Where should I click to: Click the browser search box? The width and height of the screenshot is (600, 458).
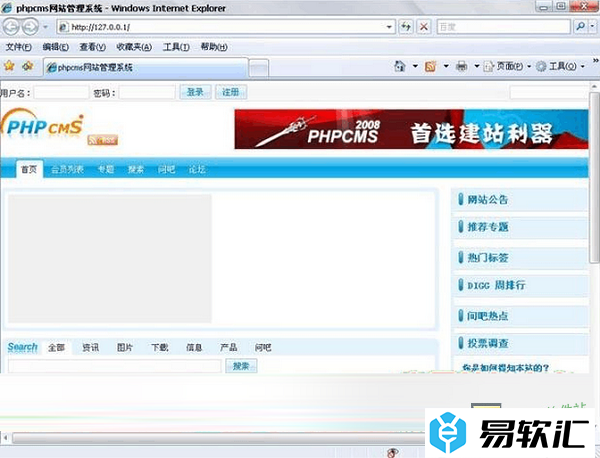click(503, 27)
